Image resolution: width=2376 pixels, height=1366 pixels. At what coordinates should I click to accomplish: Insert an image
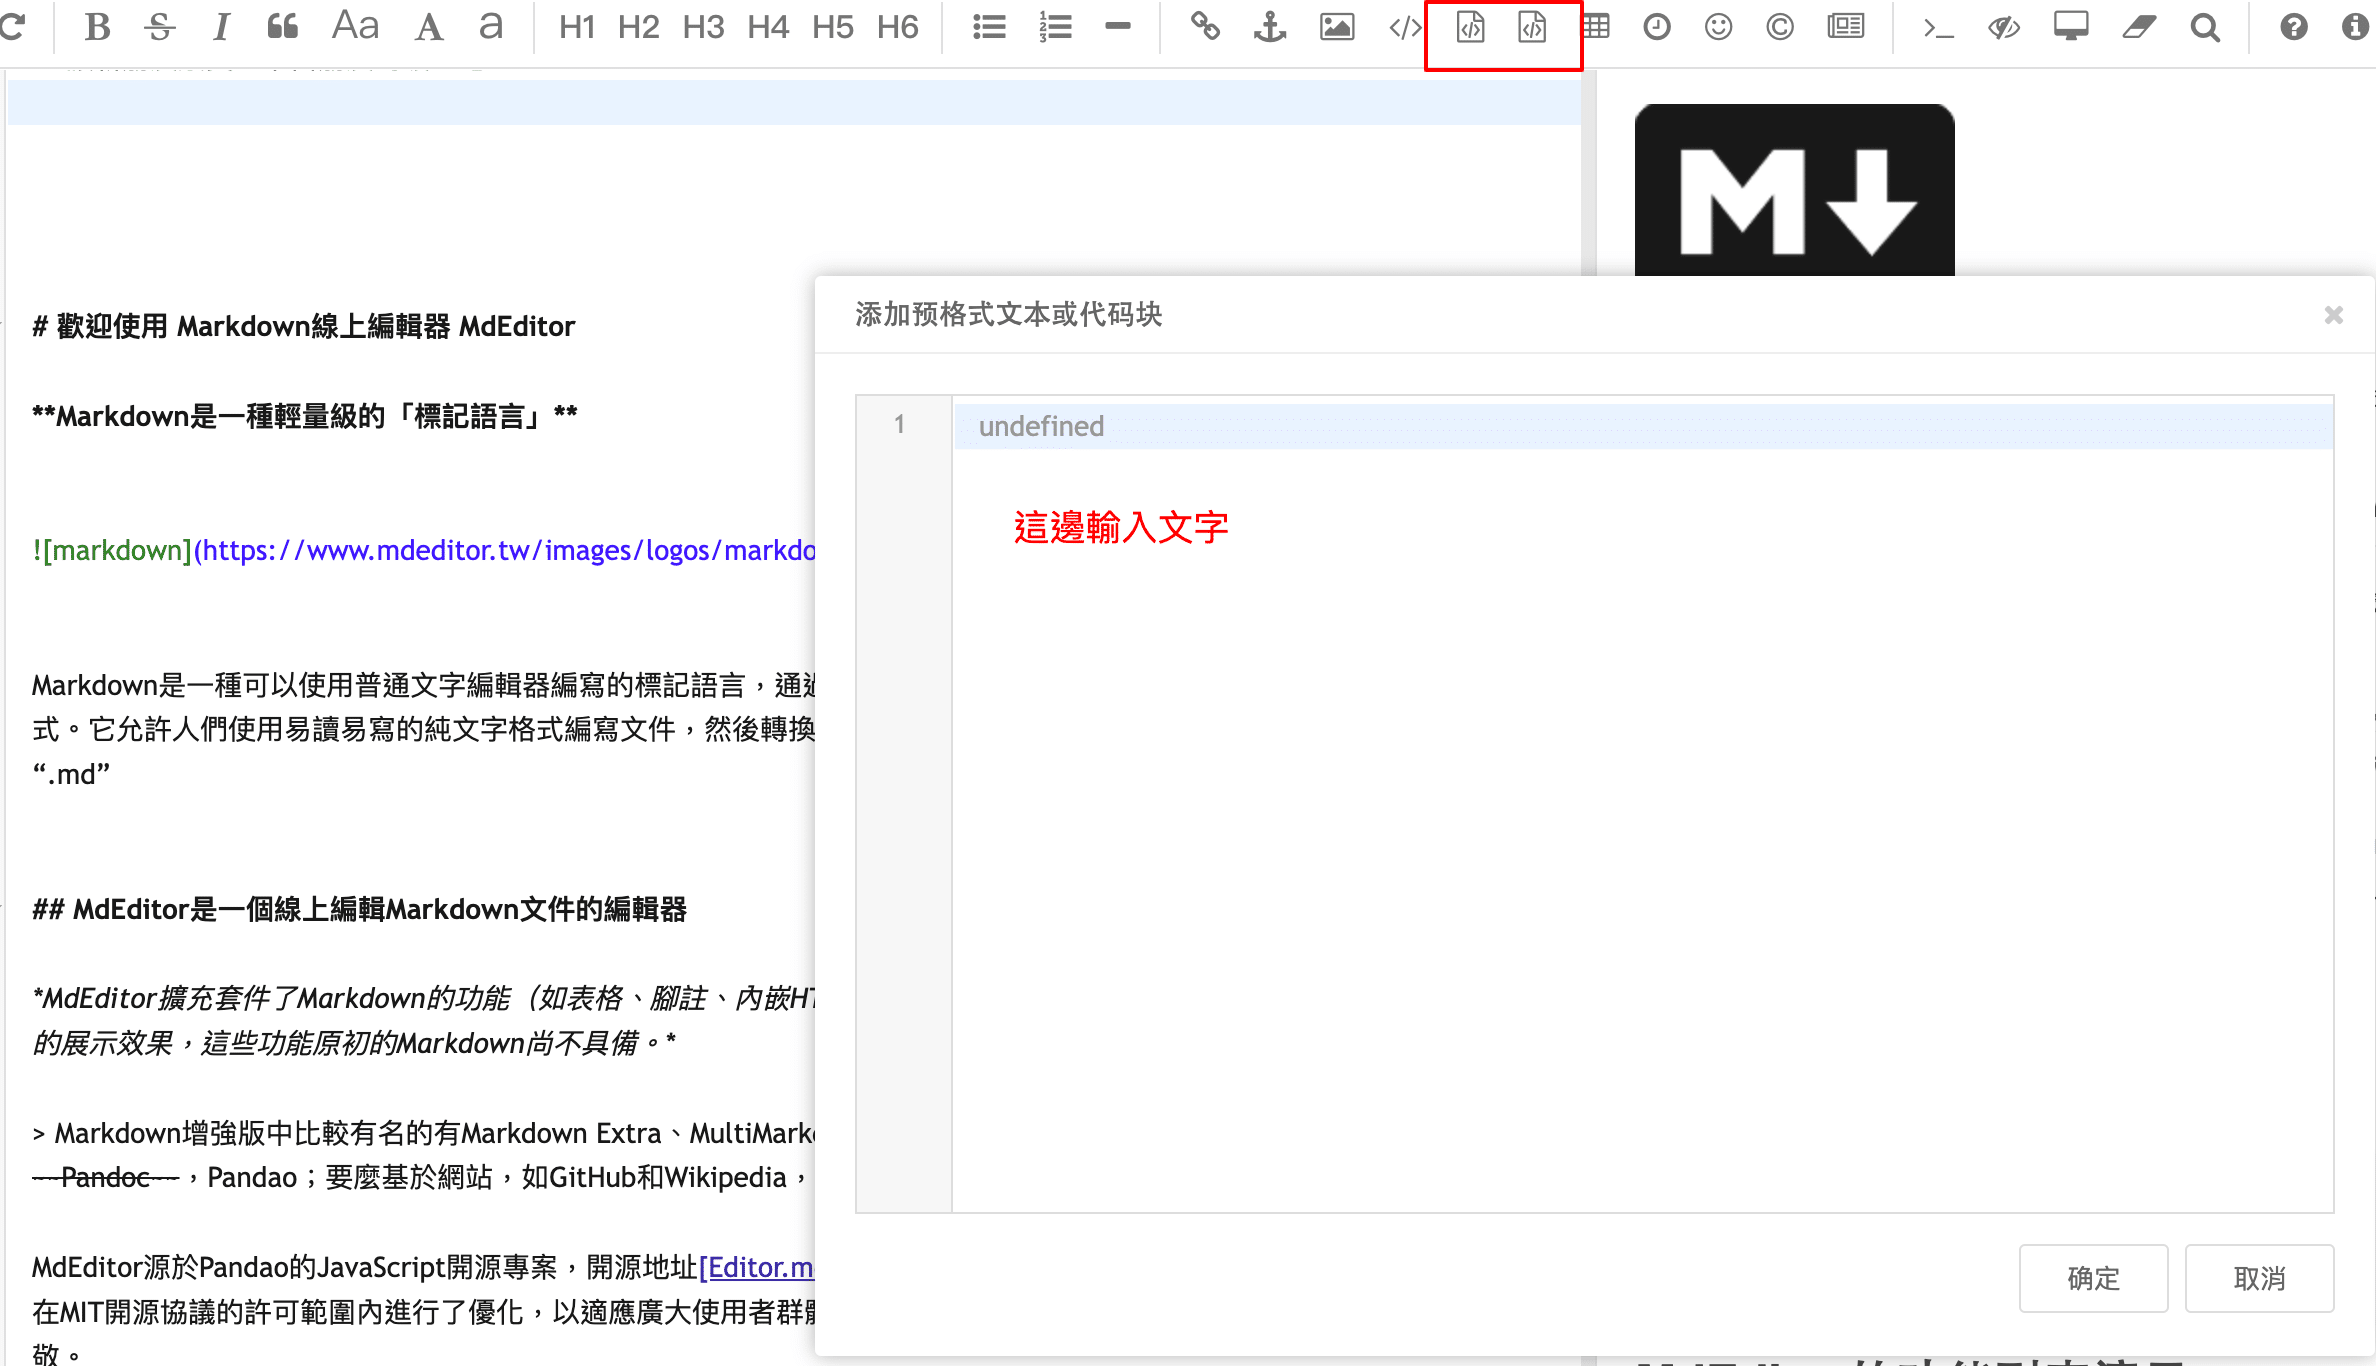click(1337, 27)
